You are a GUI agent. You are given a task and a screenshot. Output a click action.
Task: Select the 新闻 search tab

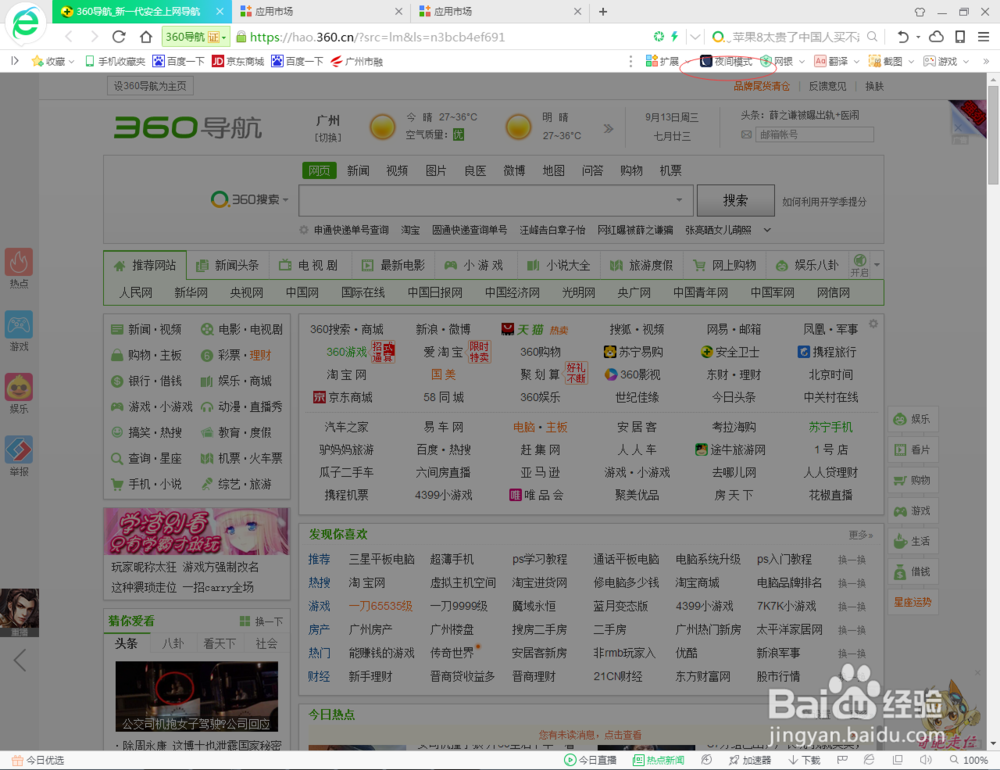358,170
